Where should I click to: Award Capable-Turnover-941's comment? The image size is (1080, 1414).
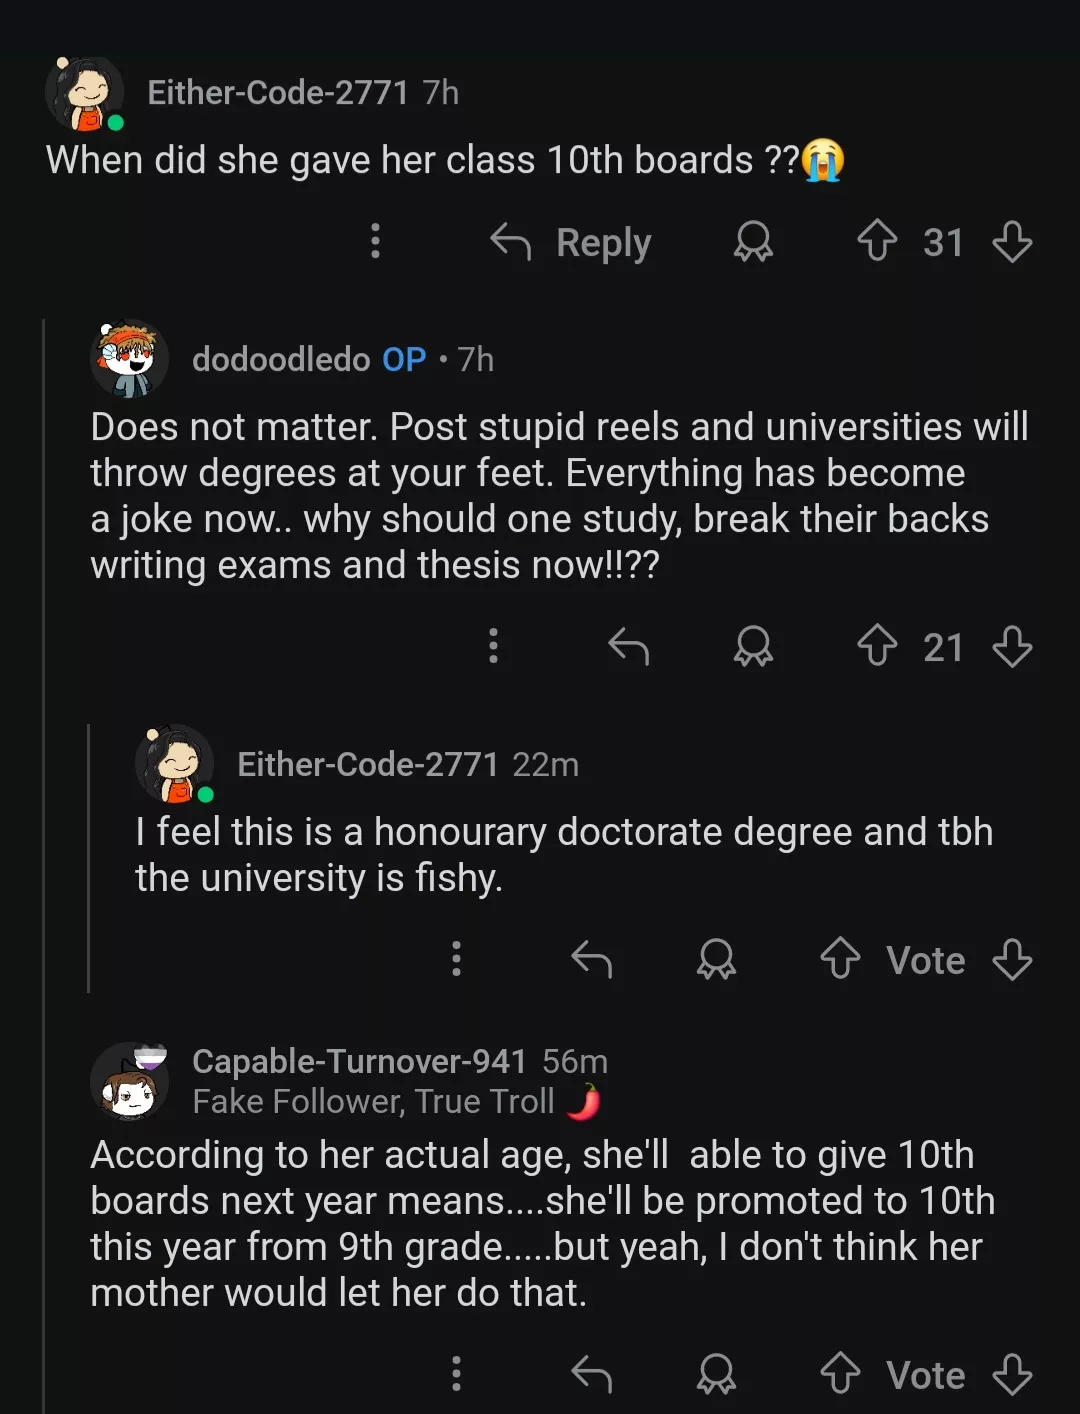tap(716, 1374)
